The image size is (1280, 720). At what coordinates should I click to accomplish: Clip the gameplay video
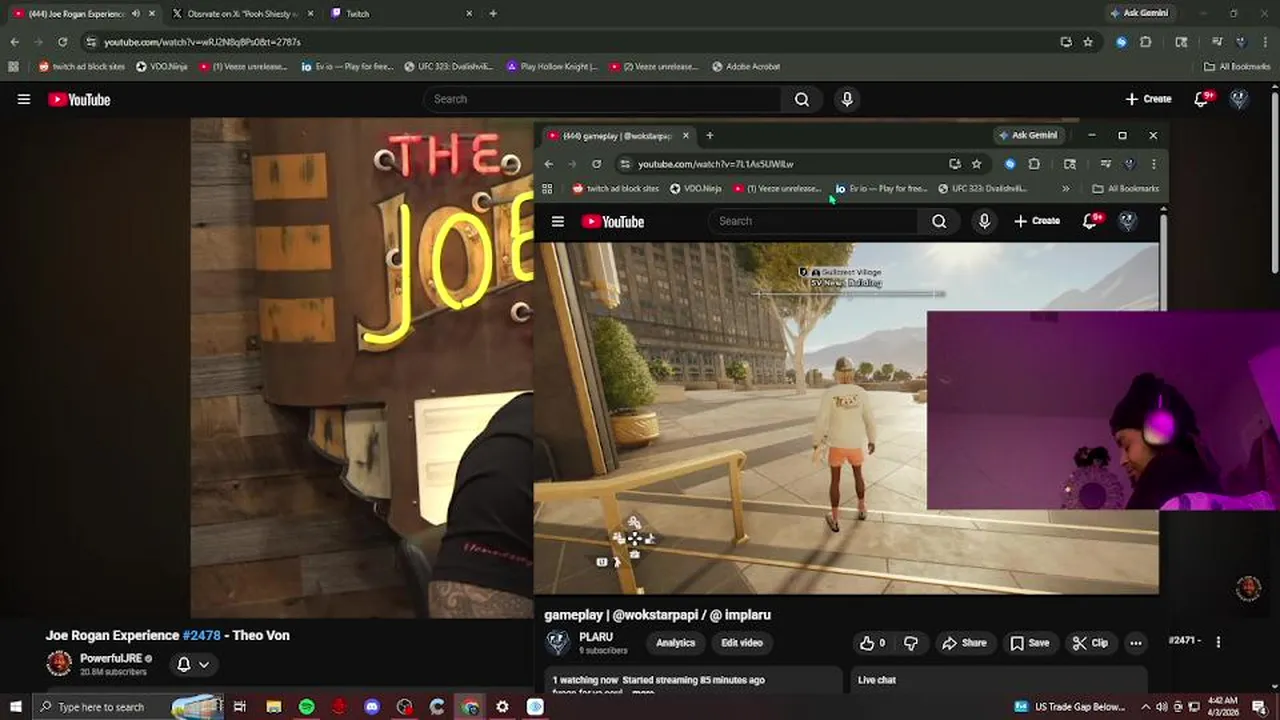click(x=1090, y=643)
